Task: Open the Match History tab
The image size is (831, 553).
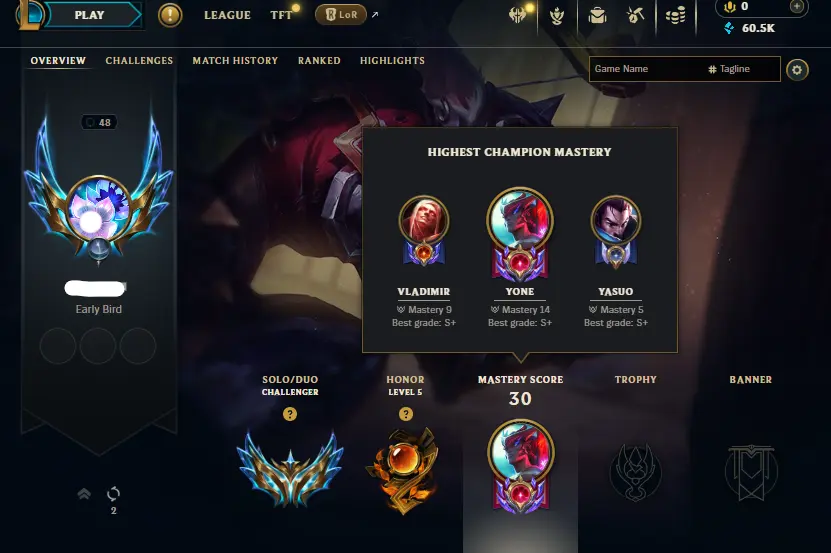Action: (x=235, y=60)
